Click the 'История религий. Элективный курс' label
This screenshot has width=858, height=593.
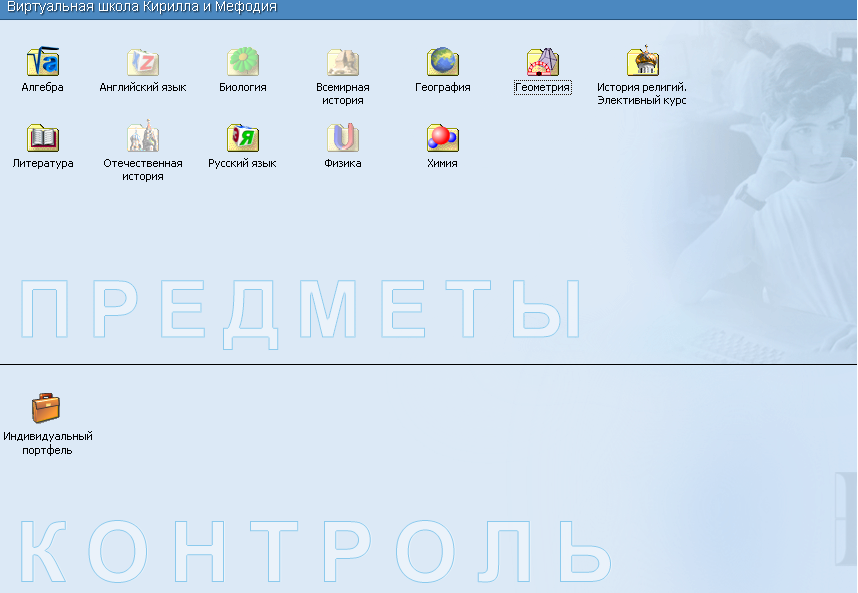pyautogui.click(x=642, y=94)
